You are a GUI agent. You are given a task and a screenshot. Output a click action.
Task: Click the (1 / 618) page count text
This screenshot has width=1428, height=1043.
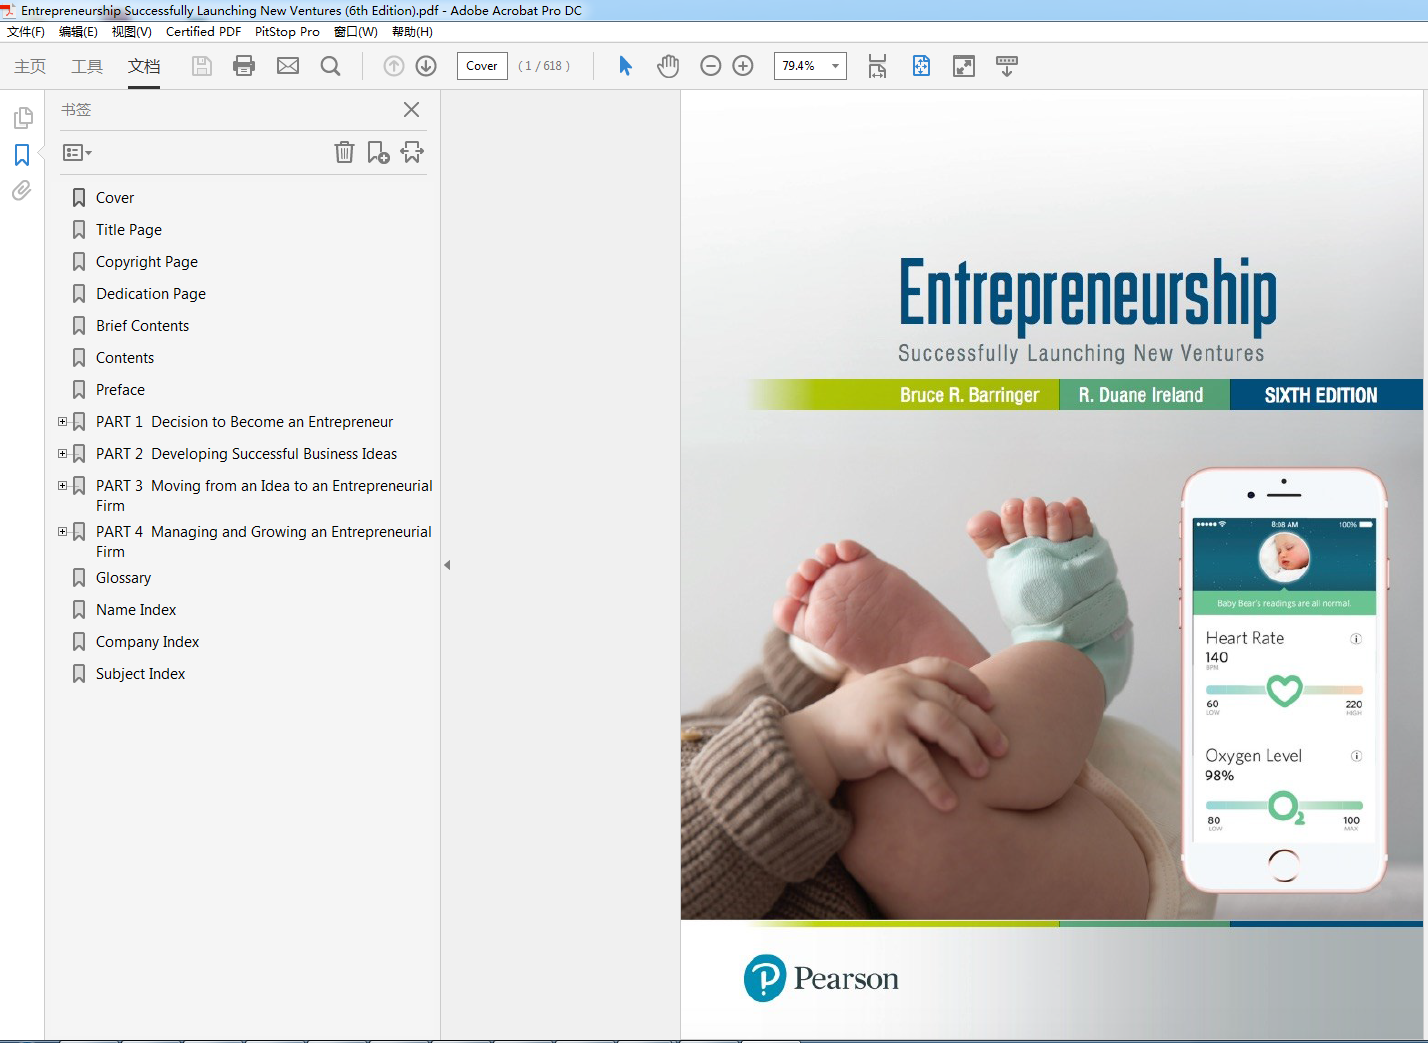coord(544,66)
